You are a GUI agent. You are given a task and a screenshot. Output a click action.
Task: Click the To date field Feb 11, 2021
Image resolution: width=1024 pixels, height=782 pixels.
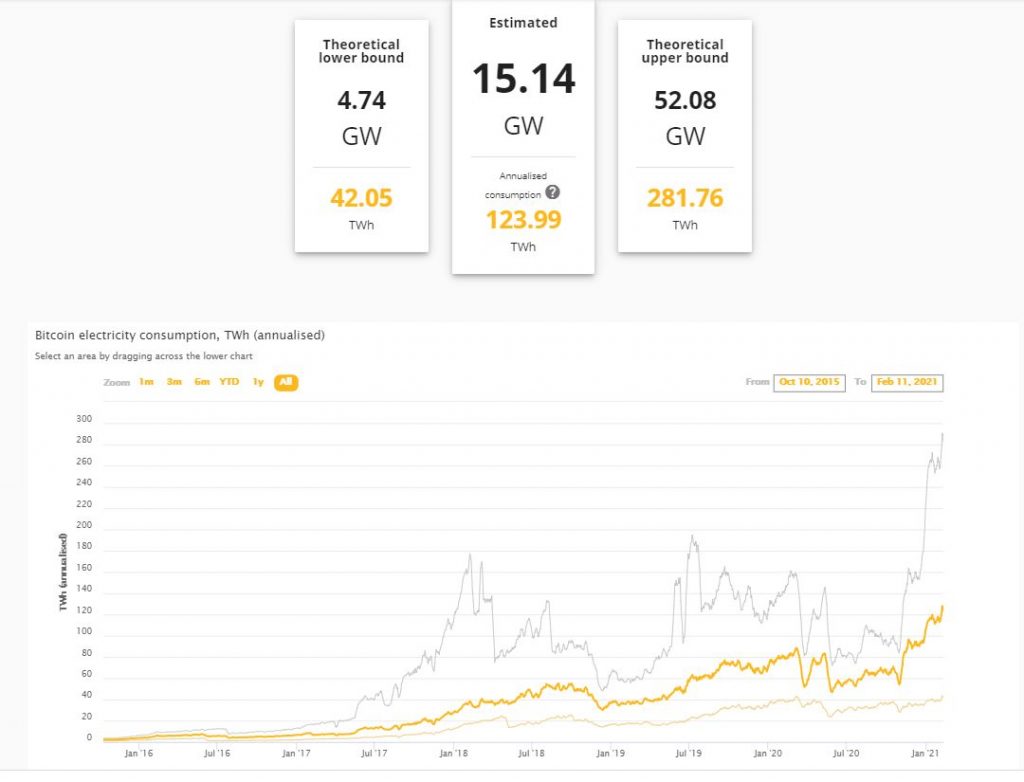[x=907, y=382]
